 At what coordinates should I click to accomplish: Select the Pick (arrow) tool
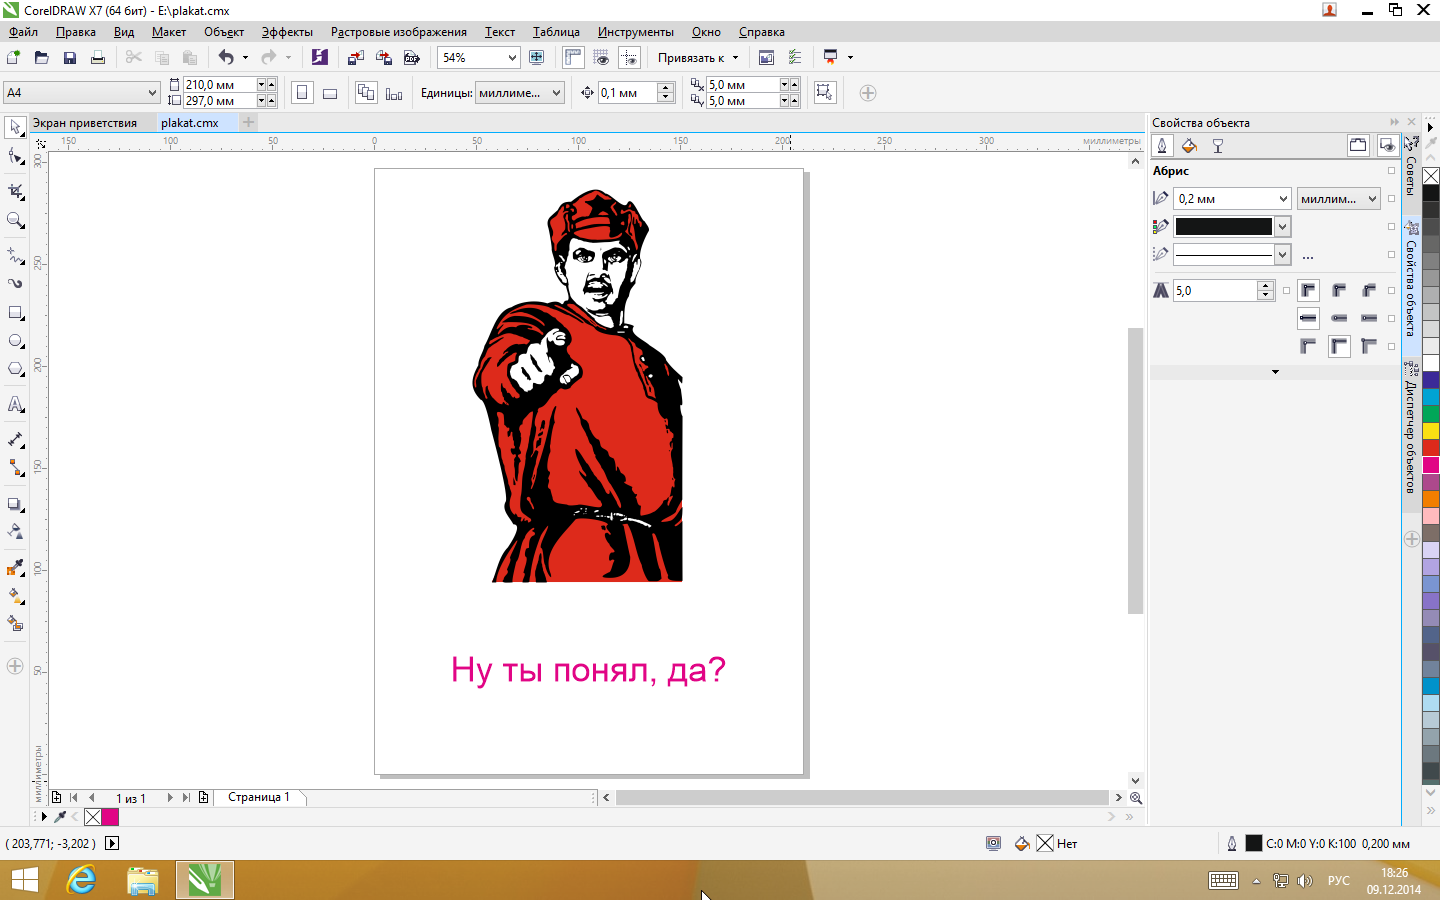tap(15, 127)
